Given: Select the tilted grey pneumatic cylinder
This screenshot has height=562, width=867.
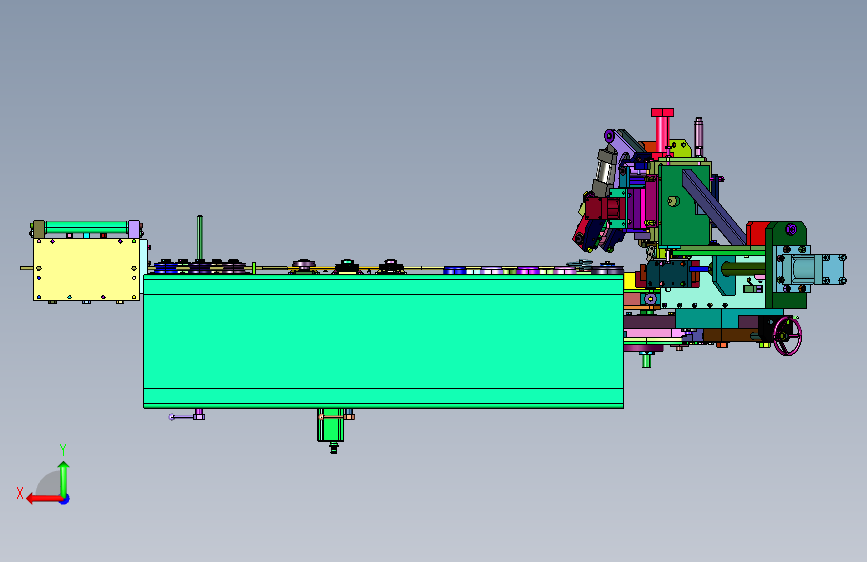Looking at the screenshot, I should click(x=605, y=170).
